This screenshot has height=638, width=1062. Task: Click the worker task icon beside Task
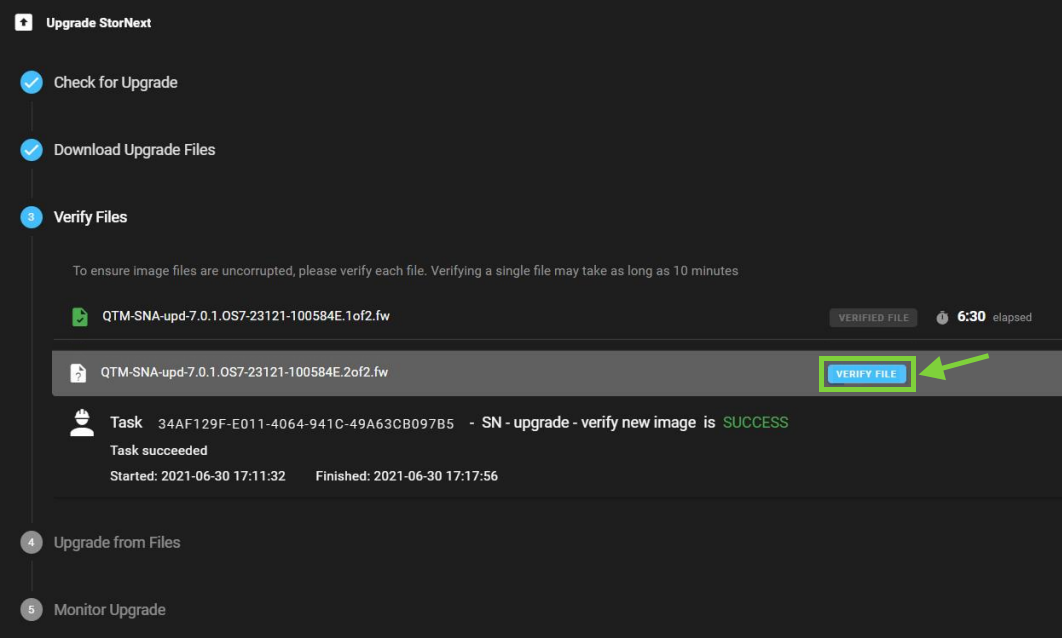pos(82,423)
